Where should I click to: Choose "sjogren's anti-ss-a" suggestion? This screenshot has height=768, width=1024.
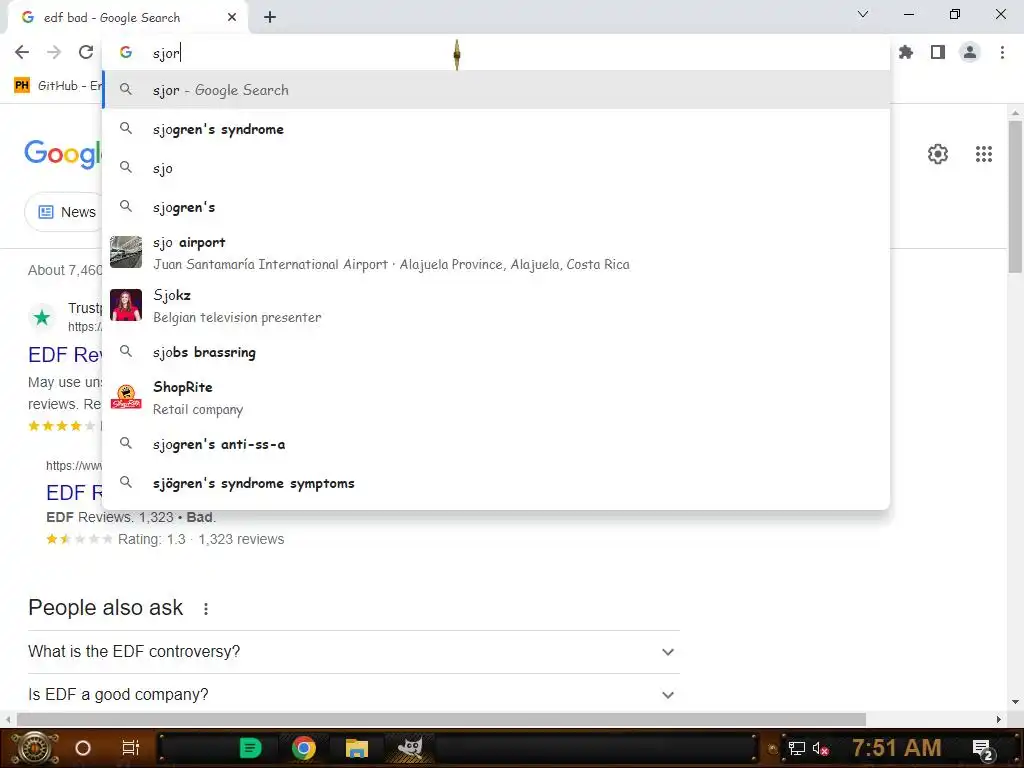coord(496,444)
